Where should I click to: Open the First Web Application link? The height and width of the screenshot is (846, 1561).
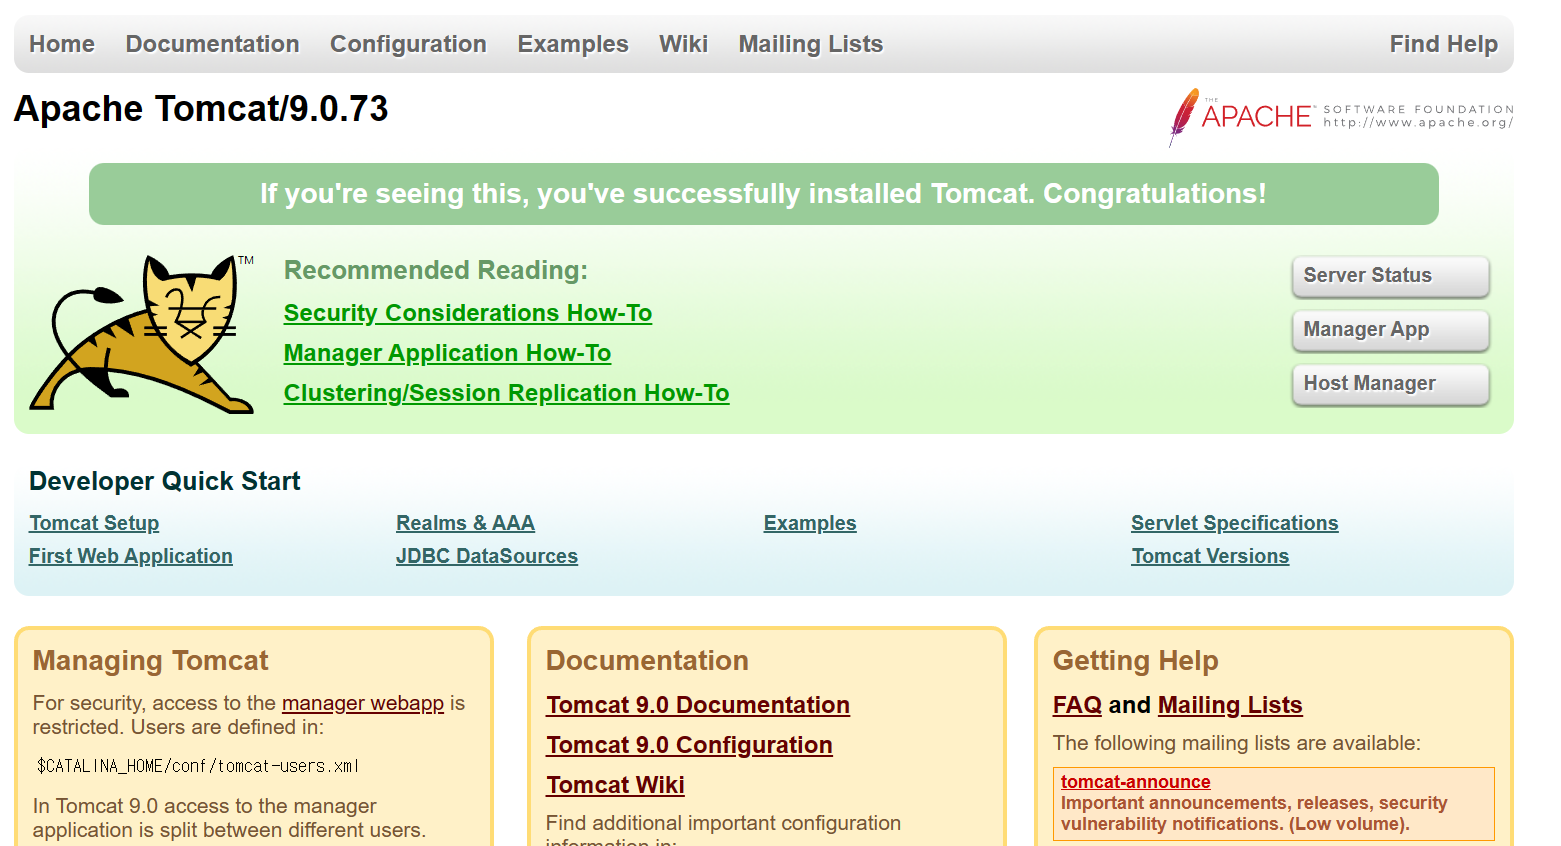[131, 556]
